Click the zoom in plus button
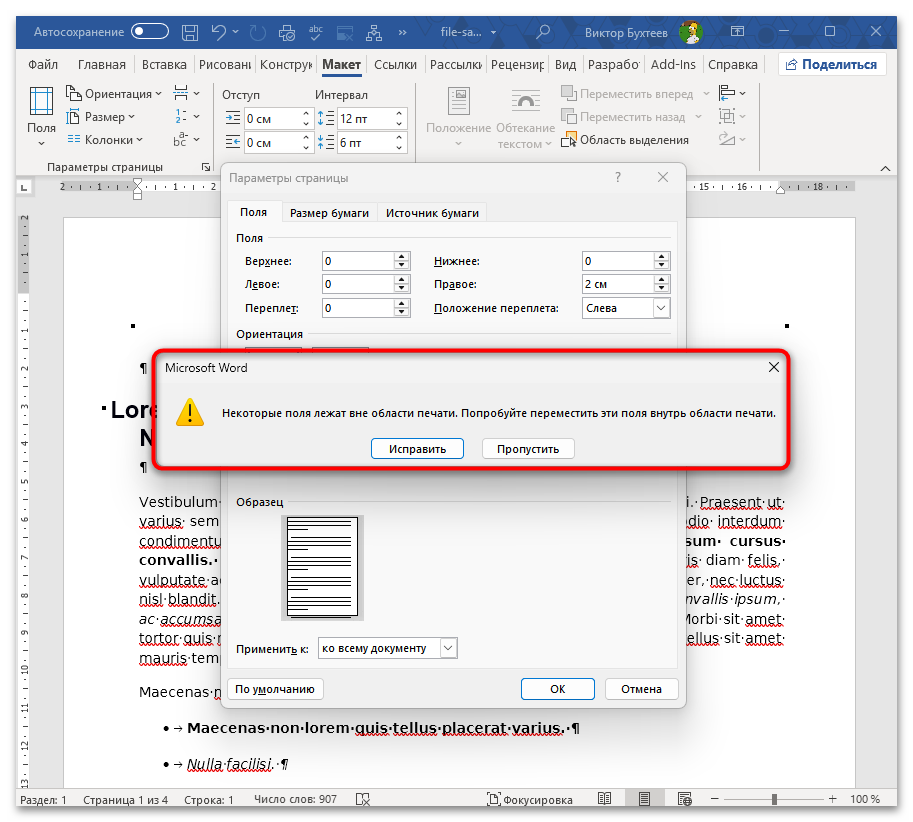913x822 pixels. pyautogui.click(x=833, y=799)
